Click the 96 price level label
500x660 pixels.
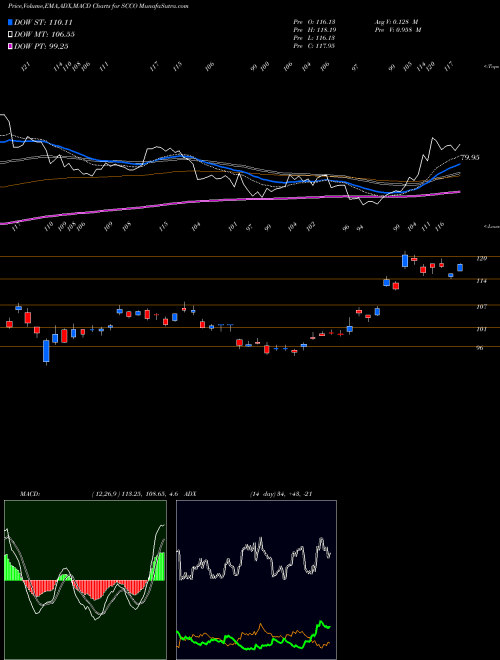click(x=480, y=348)
